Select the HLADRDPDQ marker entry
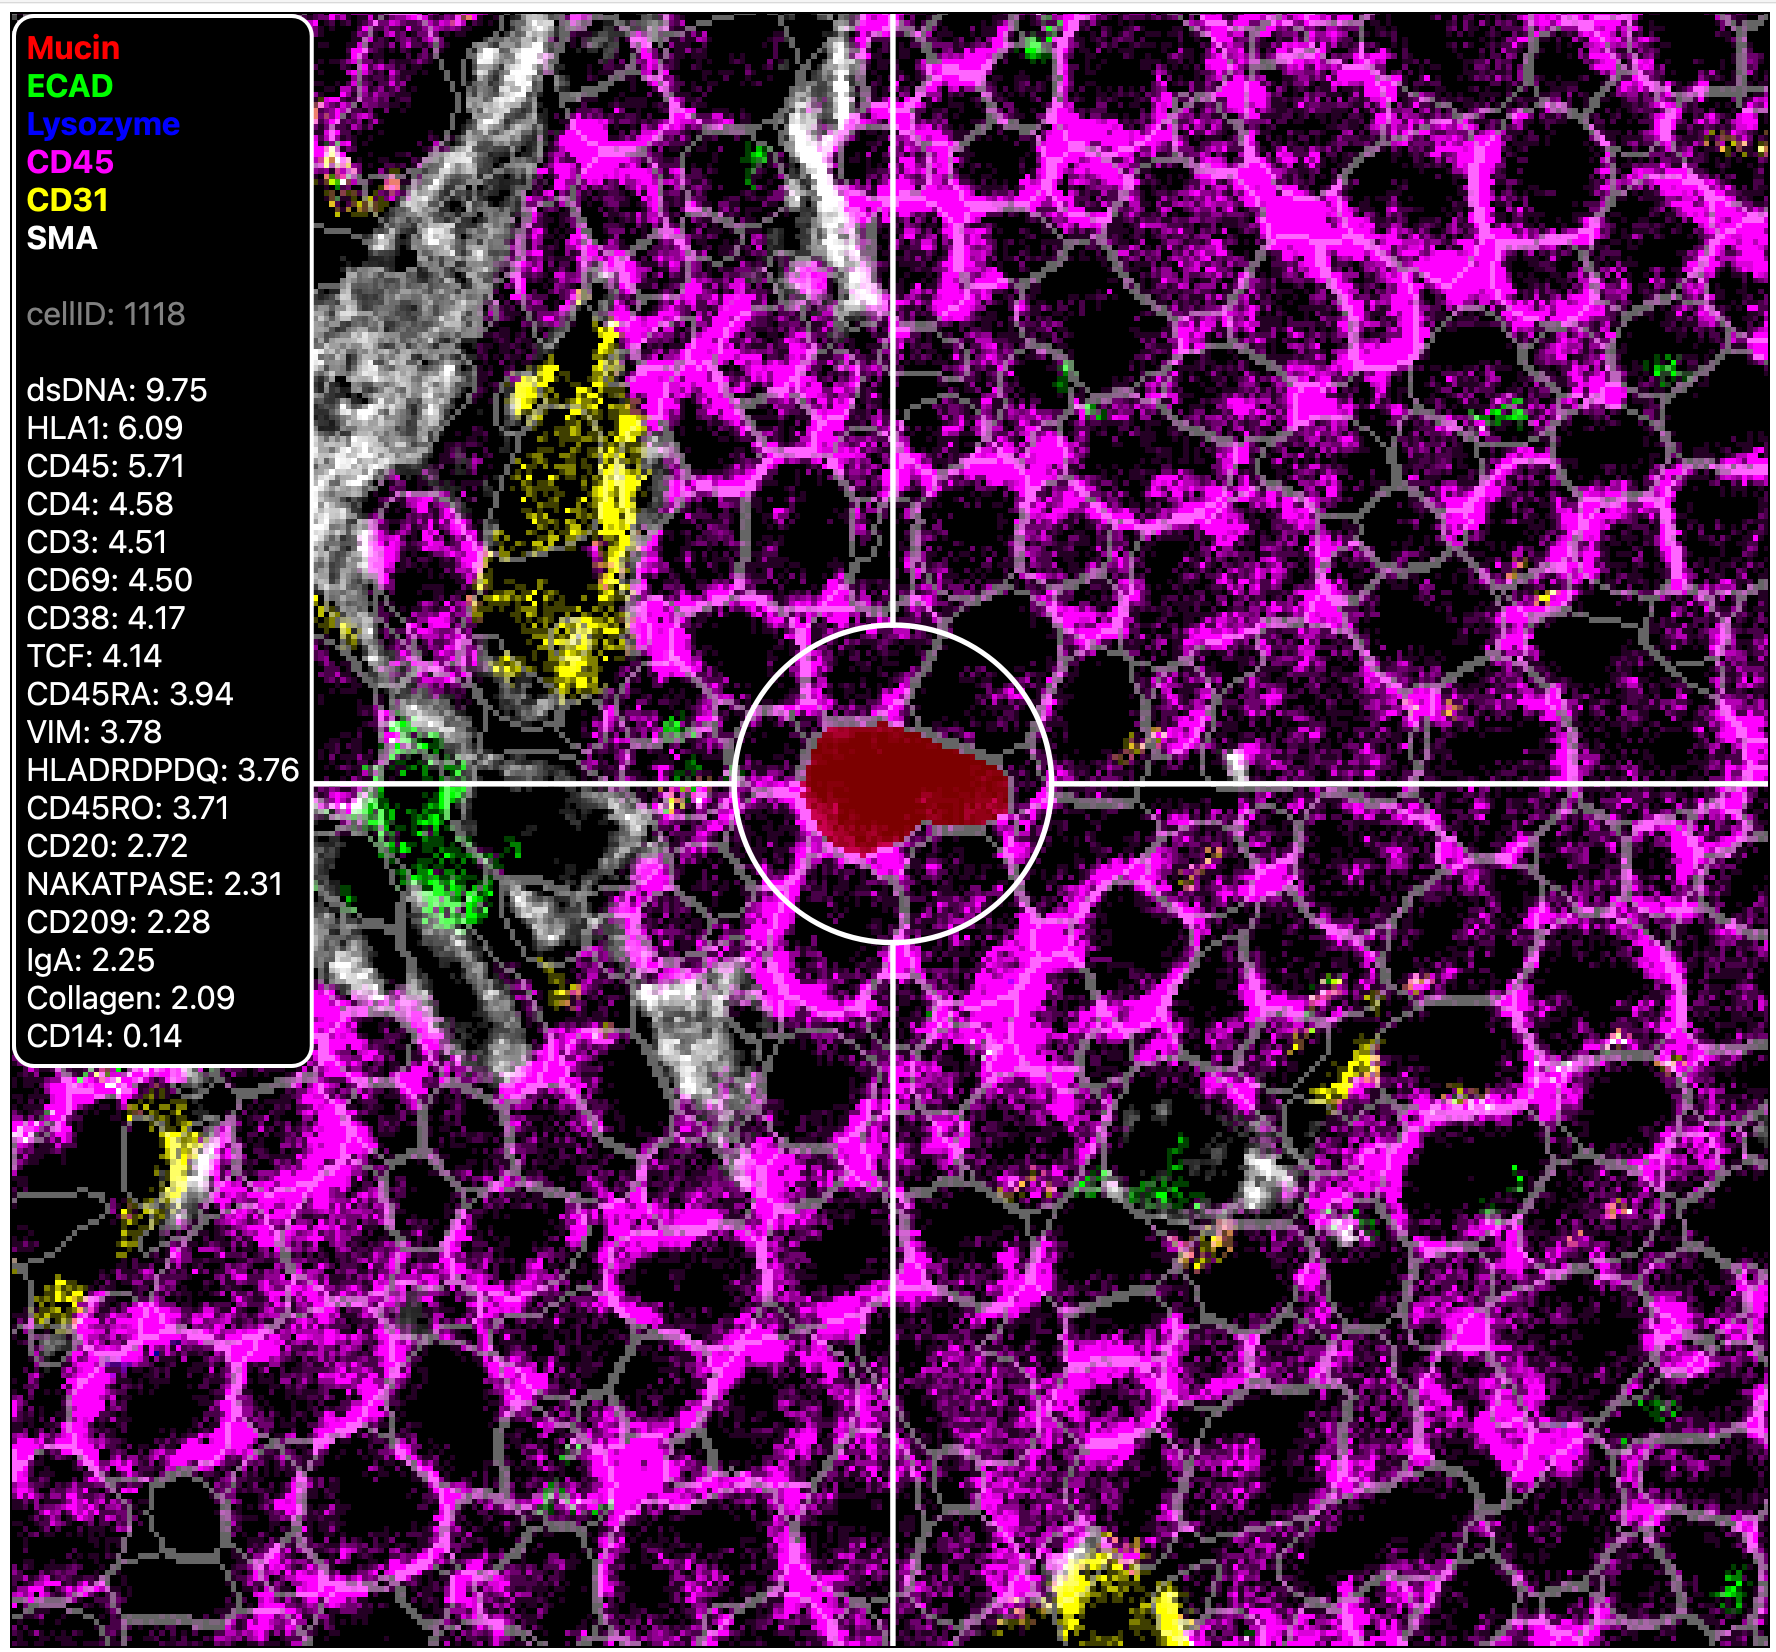Viewport: 1776px width, 1652px height. tap(161, 771)
